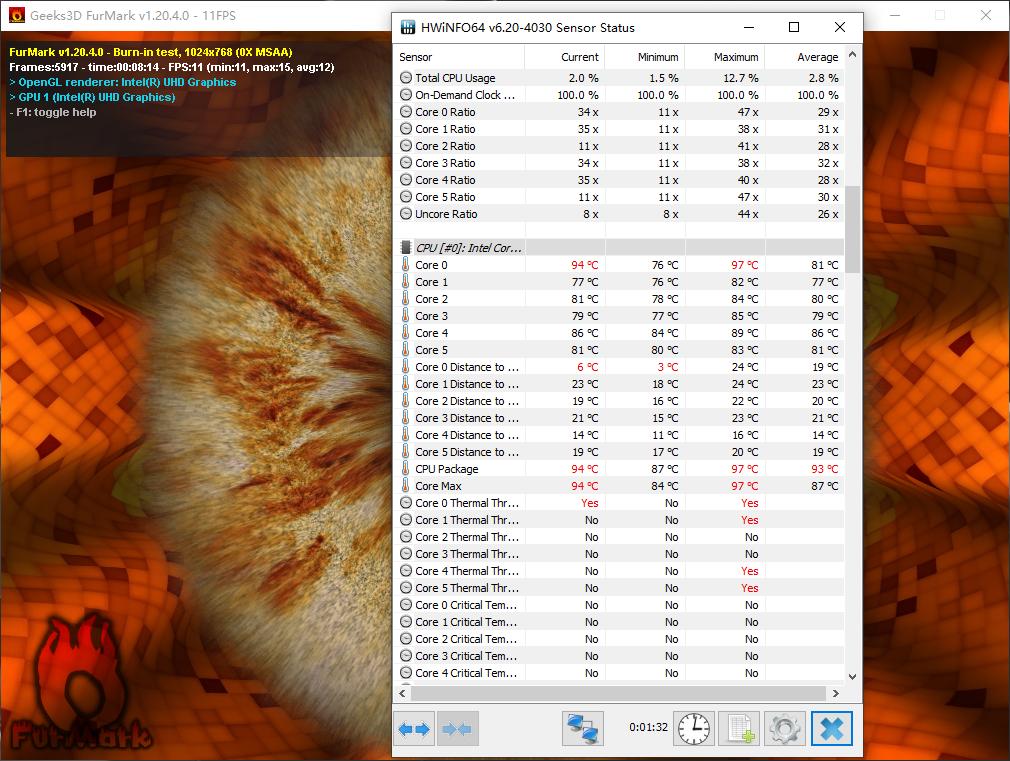1010x761 pixels.
Task: Click Core 0 Thermal Throttling current Yes value
Action: (589, 503)
